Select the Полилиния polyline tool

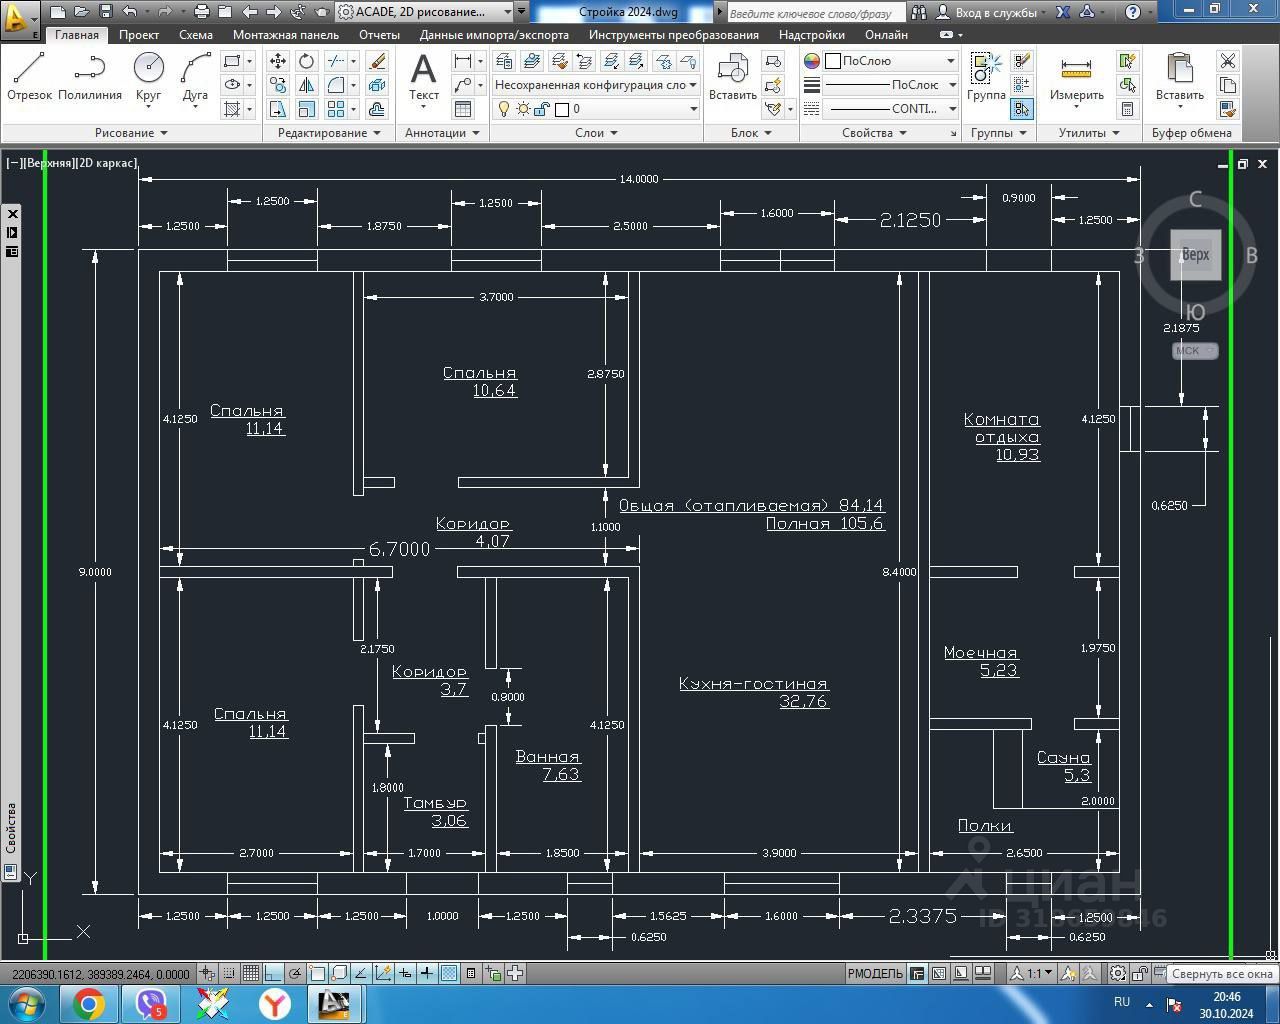click(x=90, y=77)
